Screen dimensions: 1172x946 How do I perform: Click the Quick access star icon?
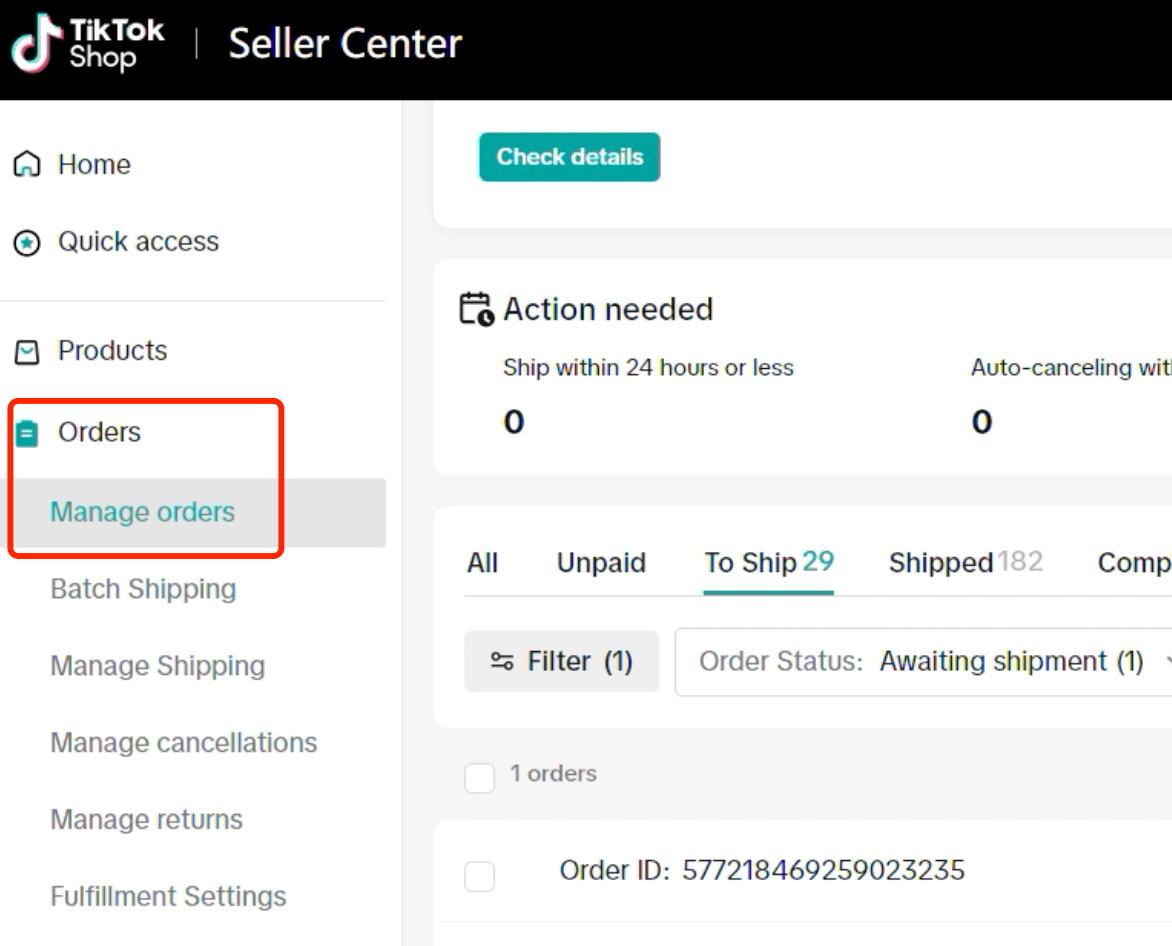tap(27, 242)
